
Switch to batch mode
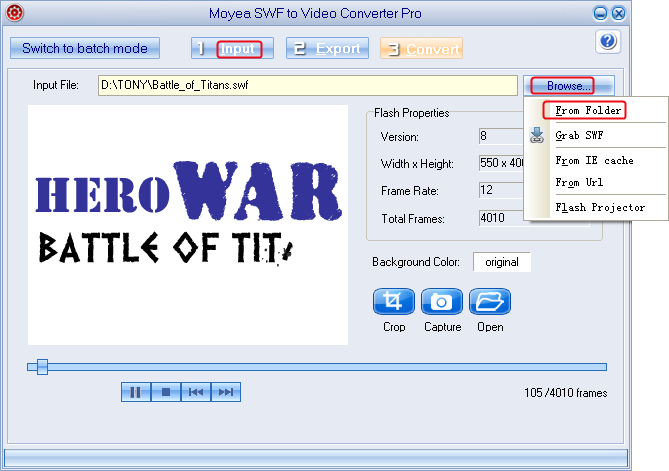coord(85,48)
